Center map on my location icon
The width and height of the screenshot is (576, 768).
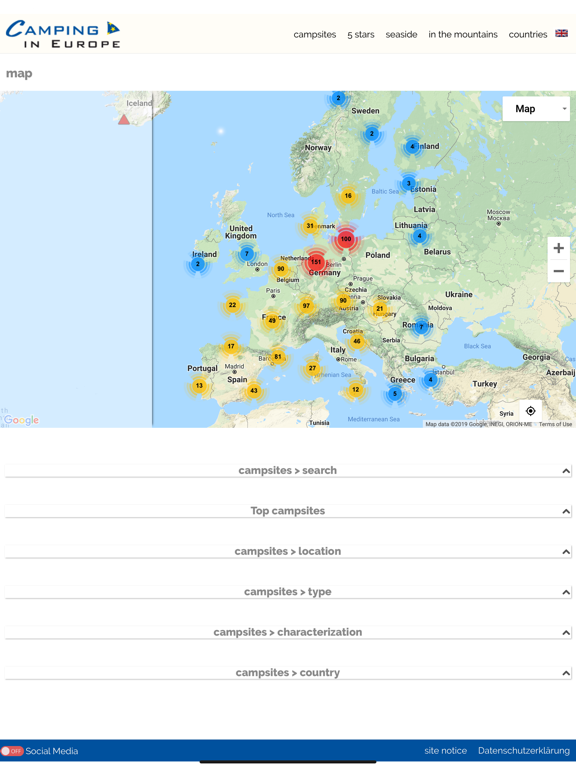pos(530,411)
